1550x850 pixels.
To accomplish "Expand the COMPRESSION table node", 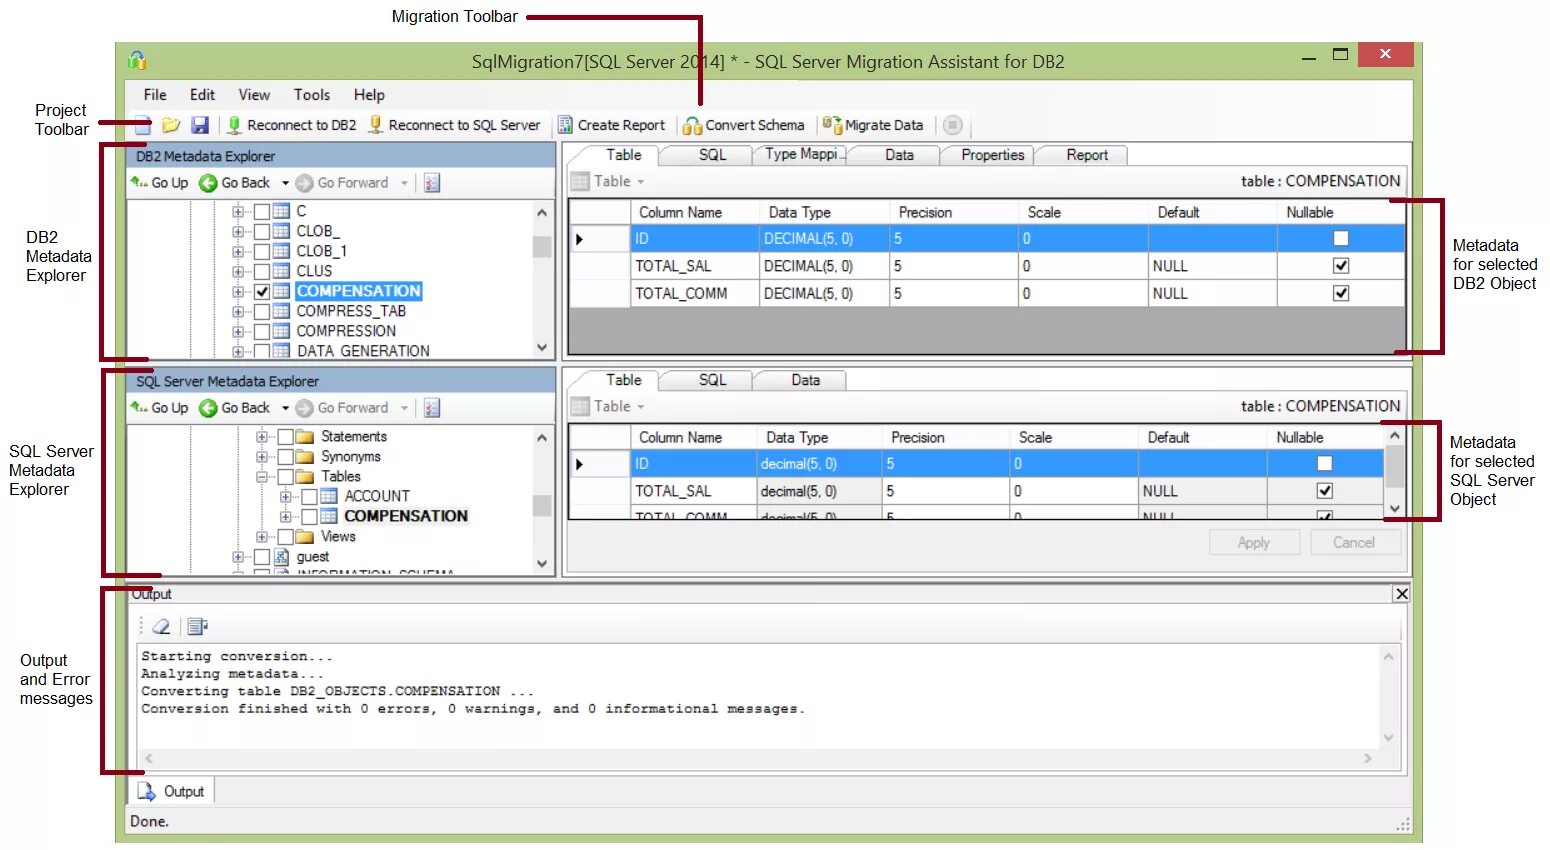I will point(238,331).
